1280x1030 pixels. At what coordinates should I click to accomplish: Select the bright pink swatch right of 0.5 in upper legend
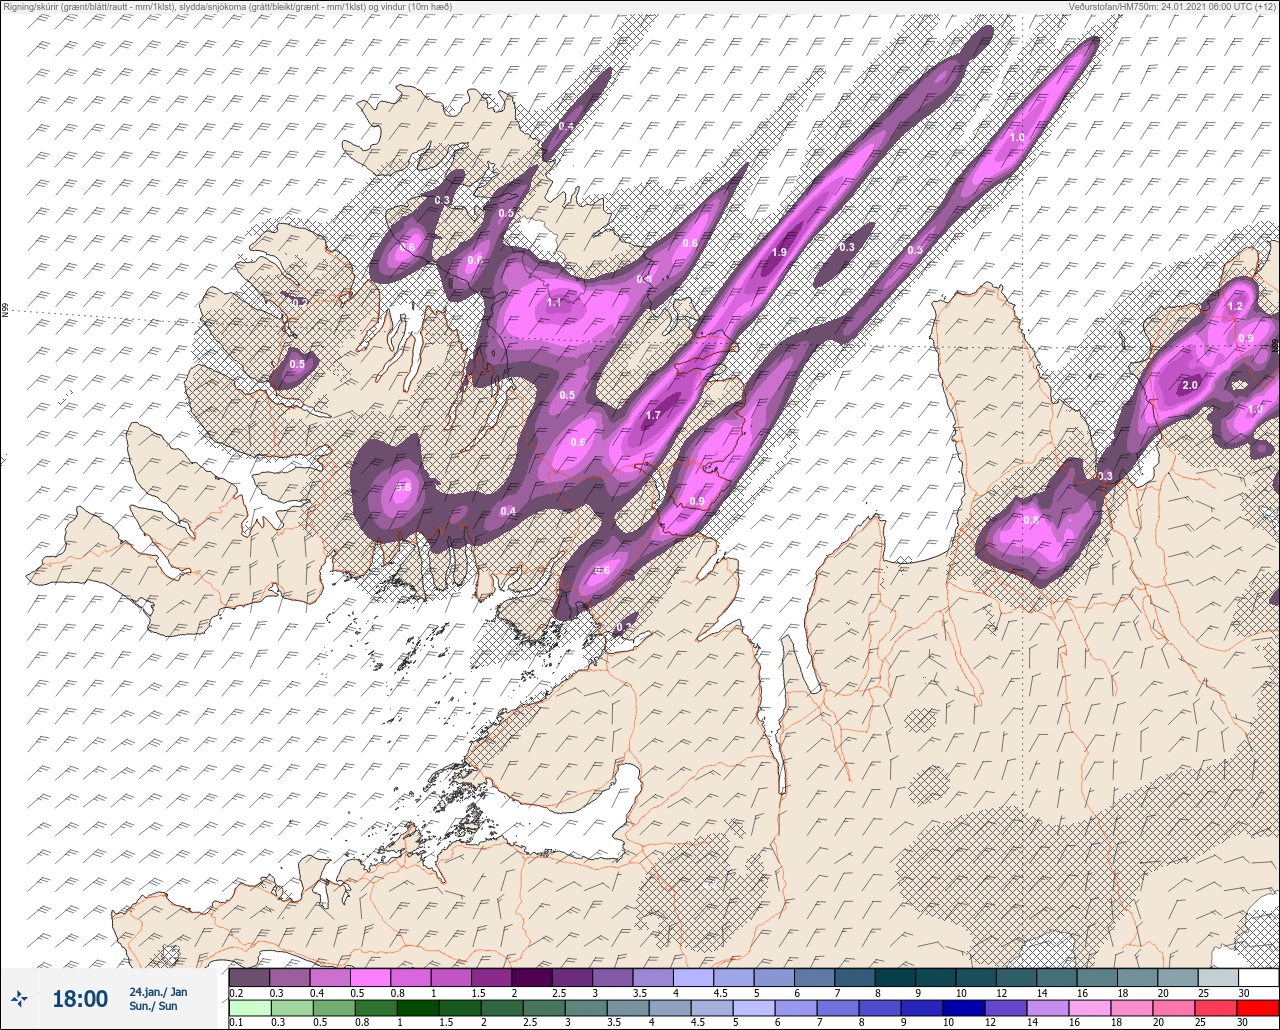370,977
